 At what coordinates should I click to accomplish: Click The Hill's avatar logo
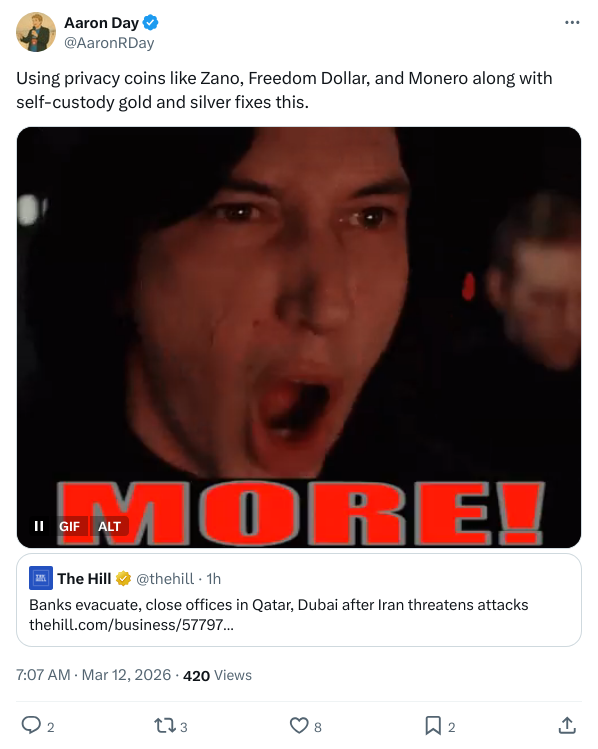[x=41, y=578]
